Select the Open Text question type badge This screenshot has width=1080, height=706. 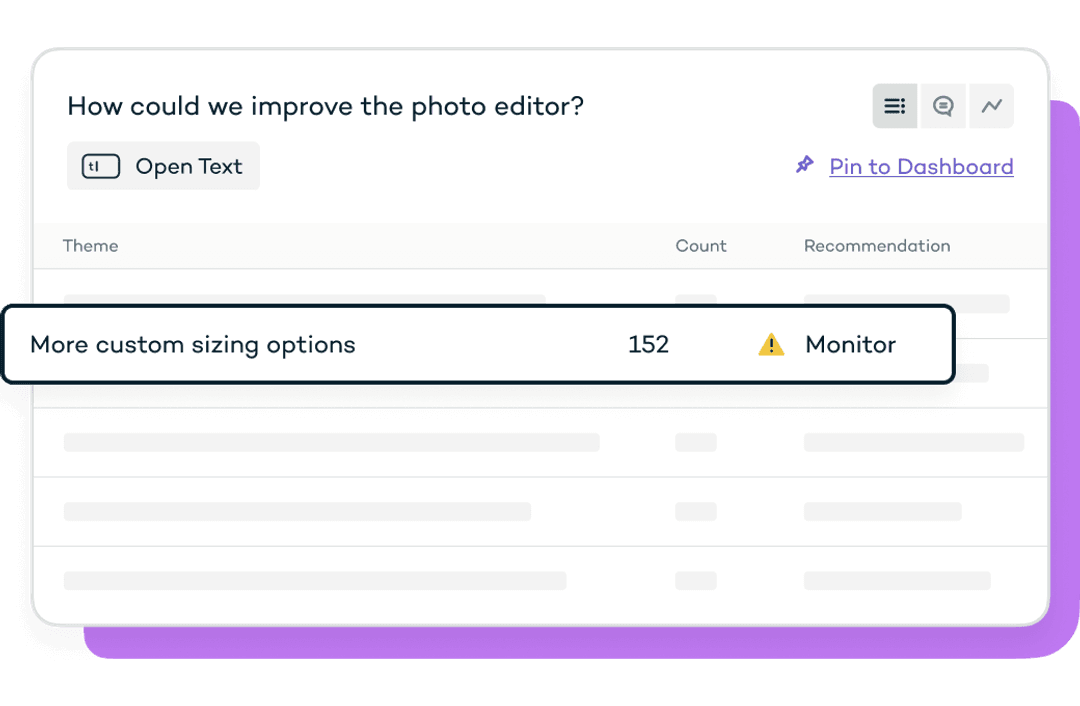(163, 166)
